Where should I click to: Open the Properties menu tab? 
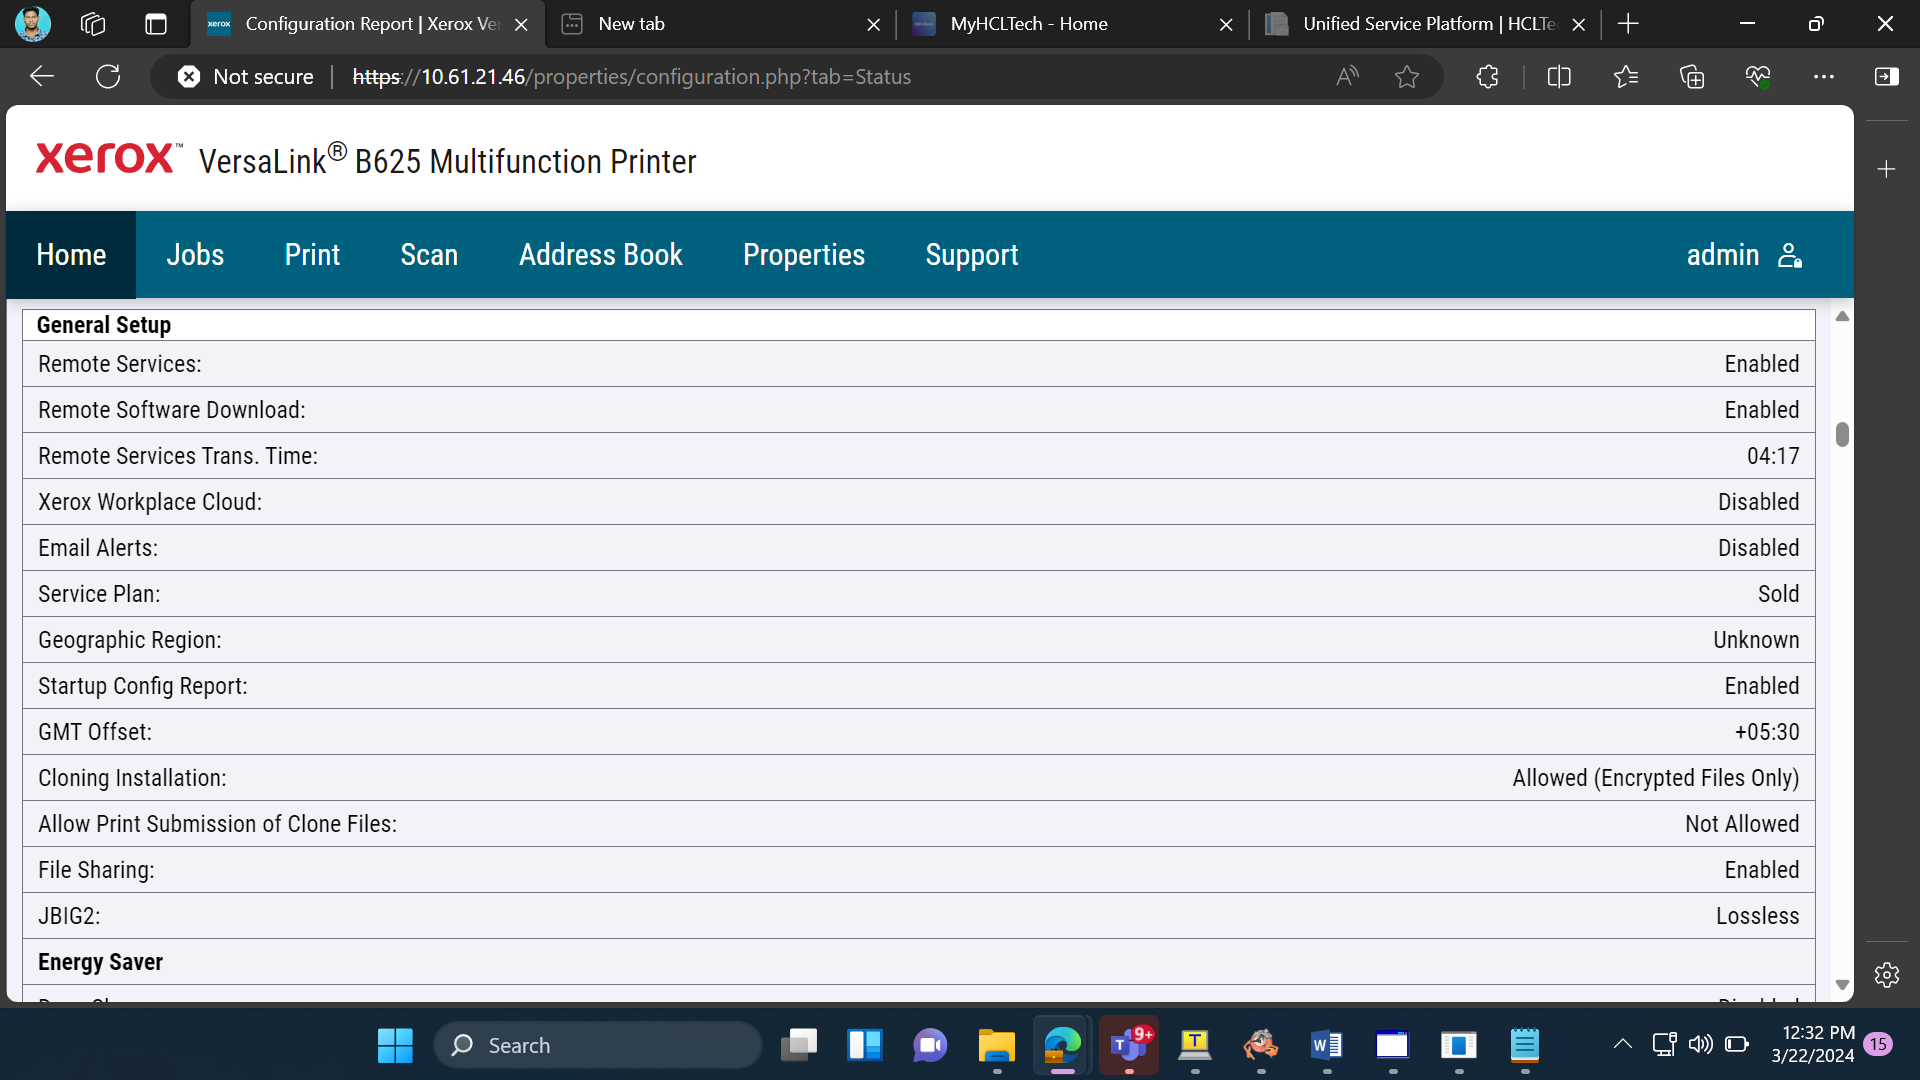click(804, 255)
